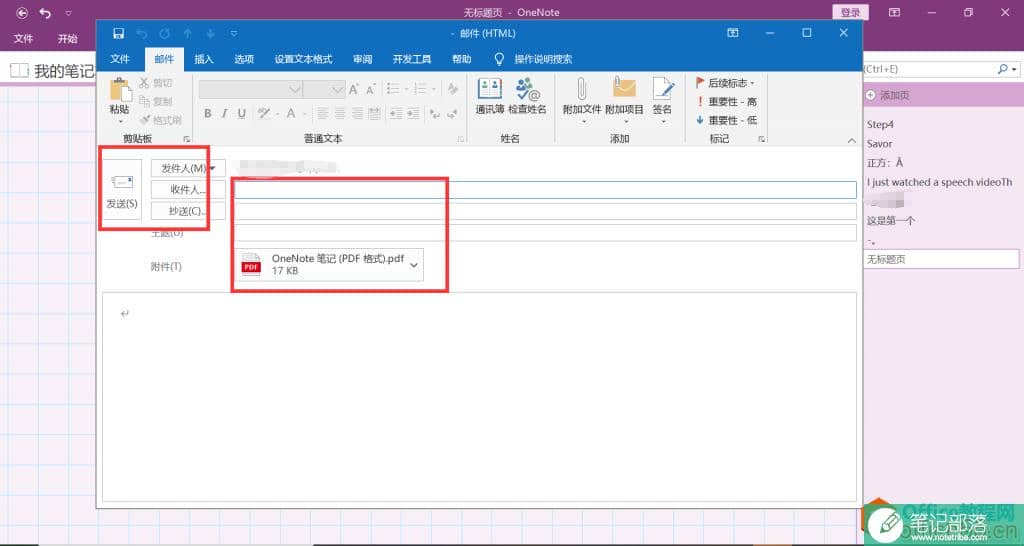
Task: Click the Cc (抄送) button
Action: click(x=188, y=211)
